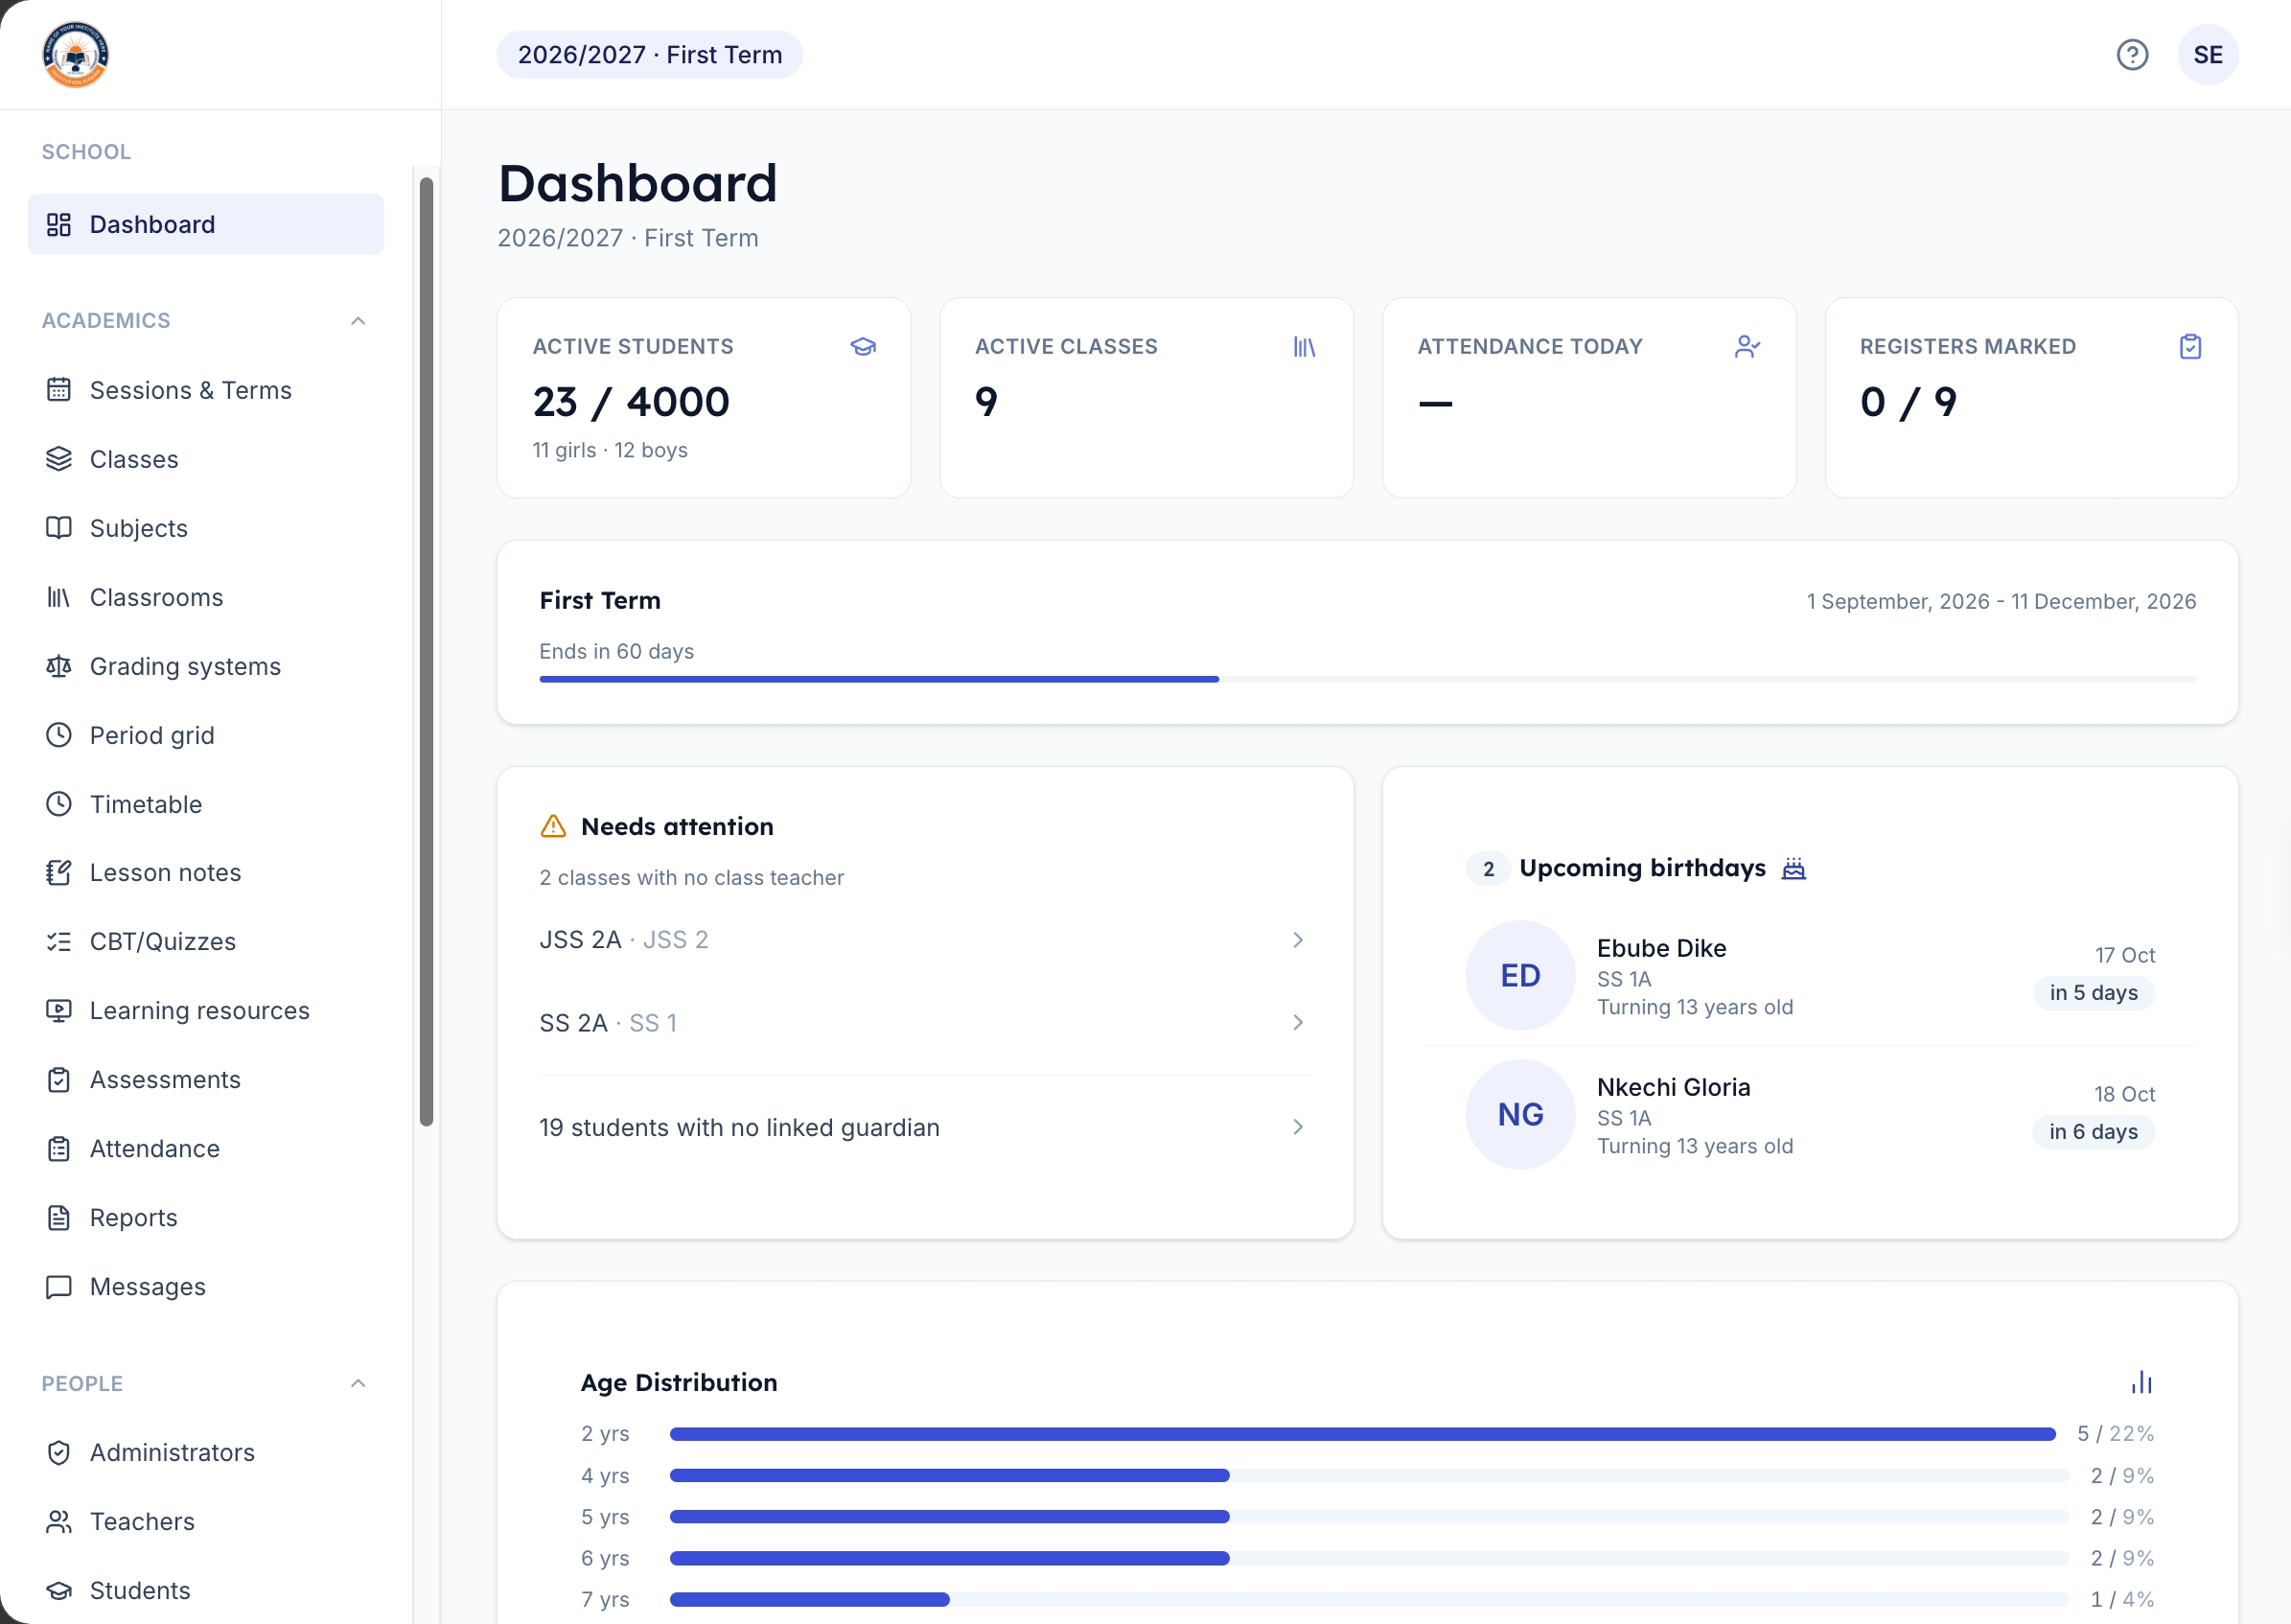Open Grading systems
The width and height of the screenshot is (2291, 1624).
206,666
